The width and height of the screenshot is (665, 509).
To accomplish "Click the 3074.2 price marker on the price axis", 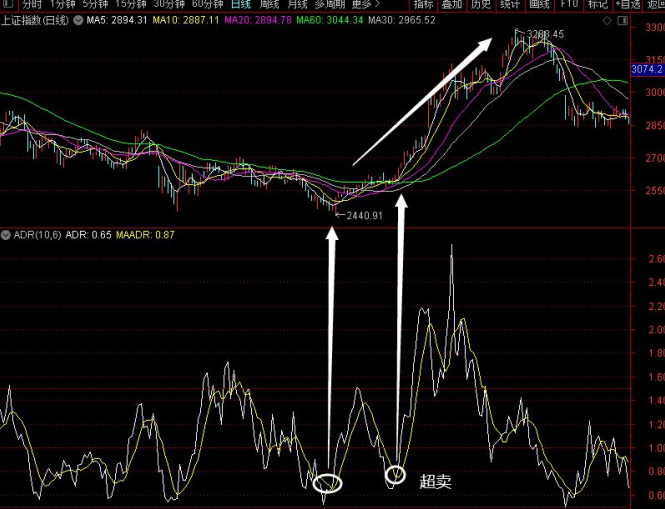I will [648, 69].
